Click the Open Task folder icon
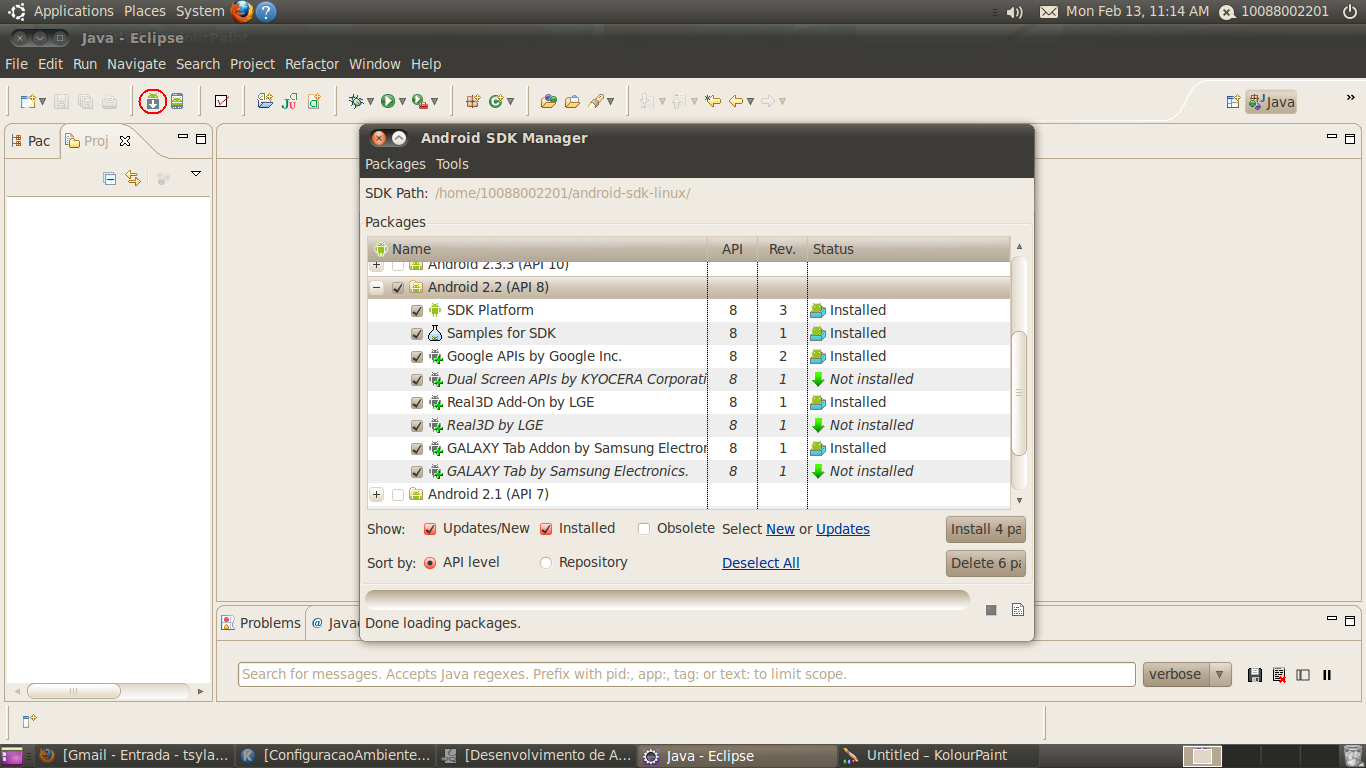This screenshot has width=1366, height=768. (x=572, y=101)
